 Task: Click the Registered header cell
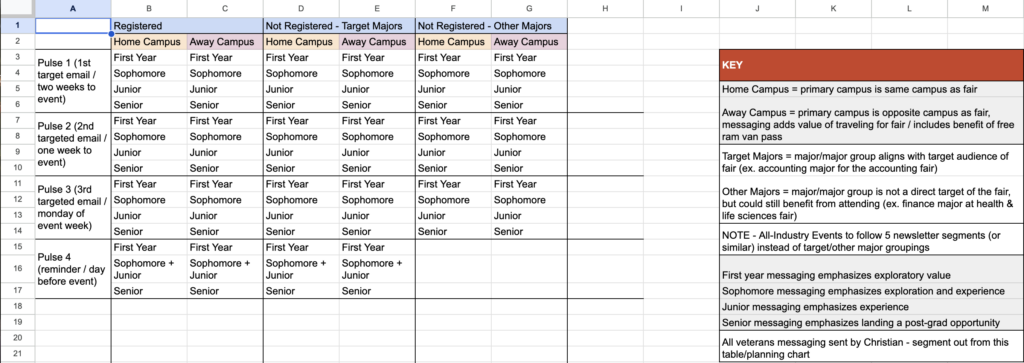(187, 26)
